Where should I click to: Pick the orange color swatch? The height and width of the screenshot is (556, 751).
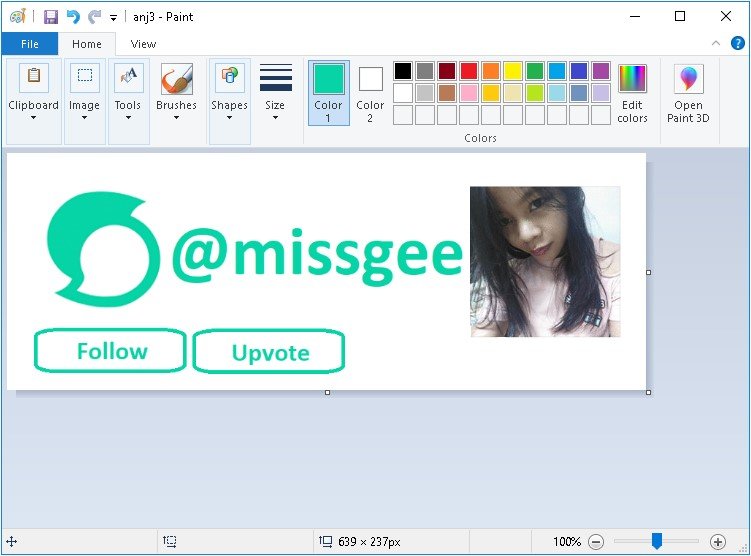491,71
